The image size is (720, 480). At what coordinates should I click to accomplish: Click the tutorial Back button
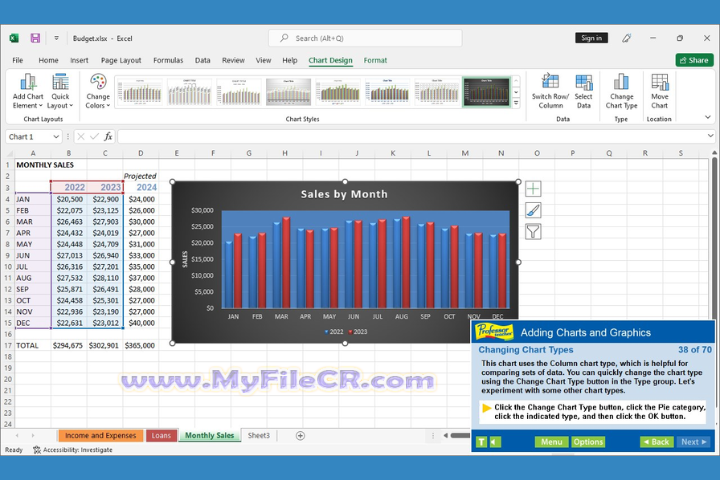tap(657, 442)
